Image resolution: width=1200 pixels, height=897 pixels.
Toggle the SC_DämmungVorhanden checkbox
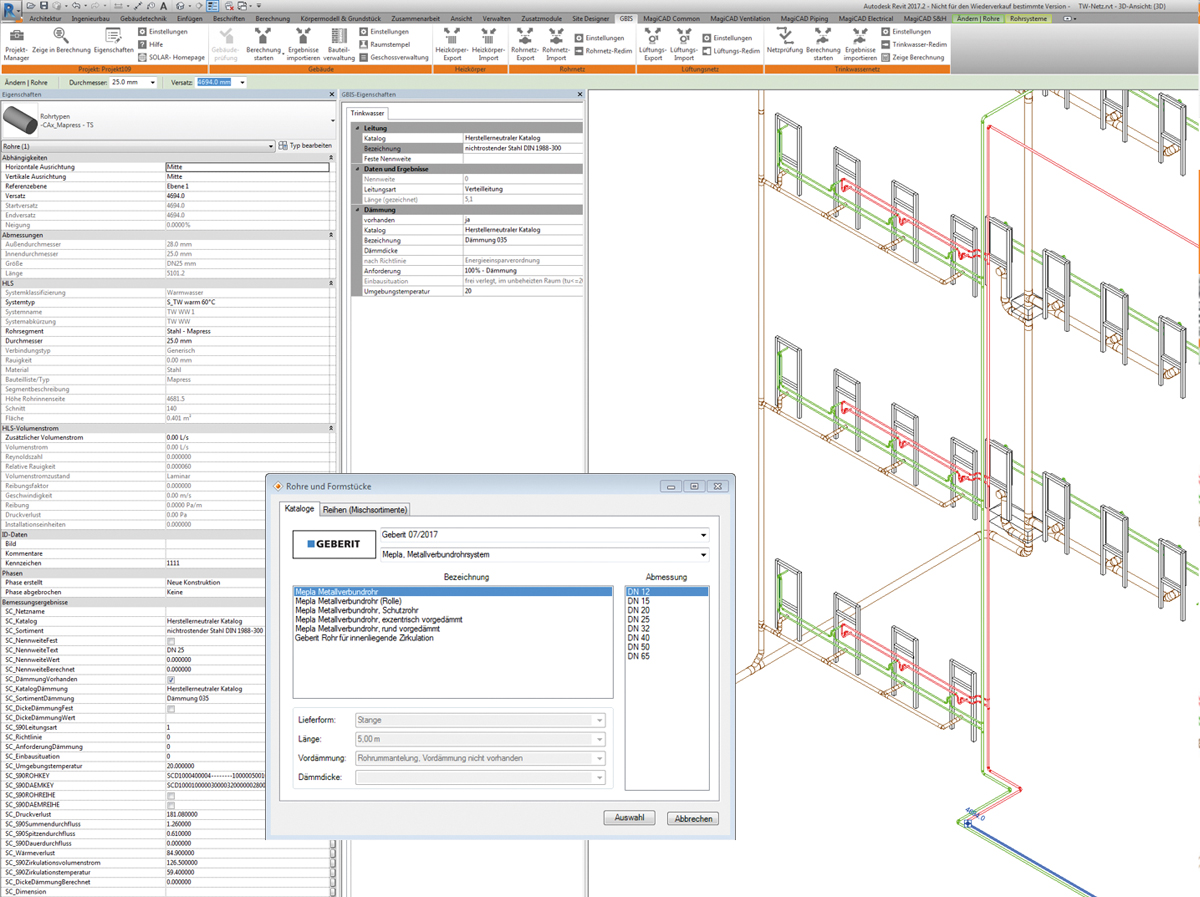[170, 679]
